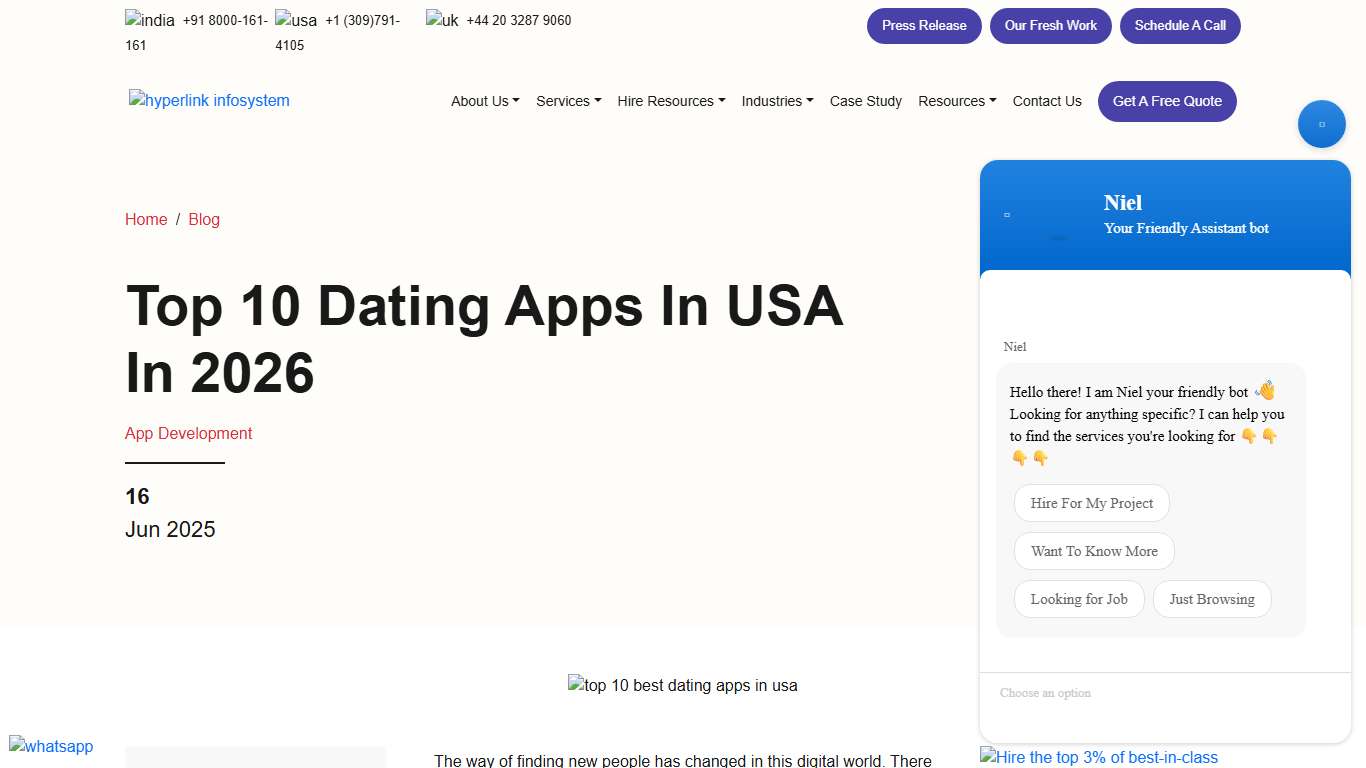
Task: Open the App Development category link
Action: point(188,433)
